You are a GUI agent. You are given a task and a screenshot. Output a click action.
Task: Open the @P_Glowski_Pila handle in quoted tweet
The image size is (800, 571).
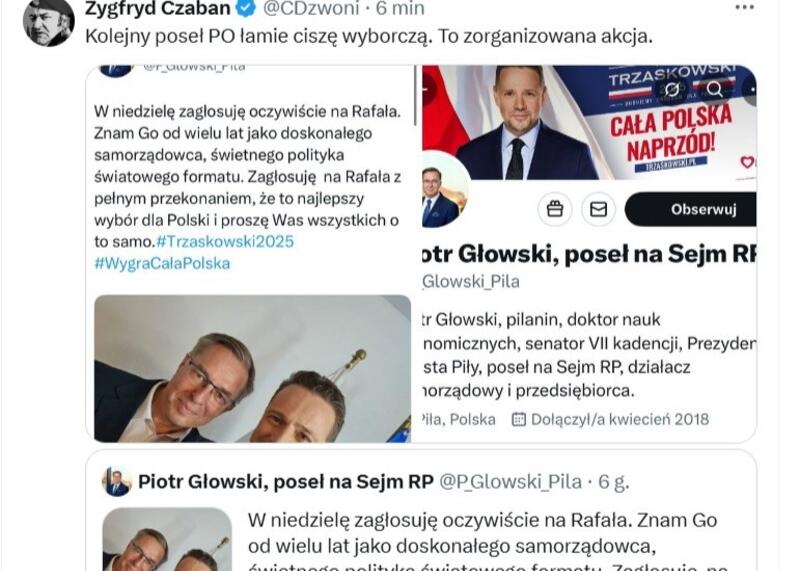[x=510, y=482]
